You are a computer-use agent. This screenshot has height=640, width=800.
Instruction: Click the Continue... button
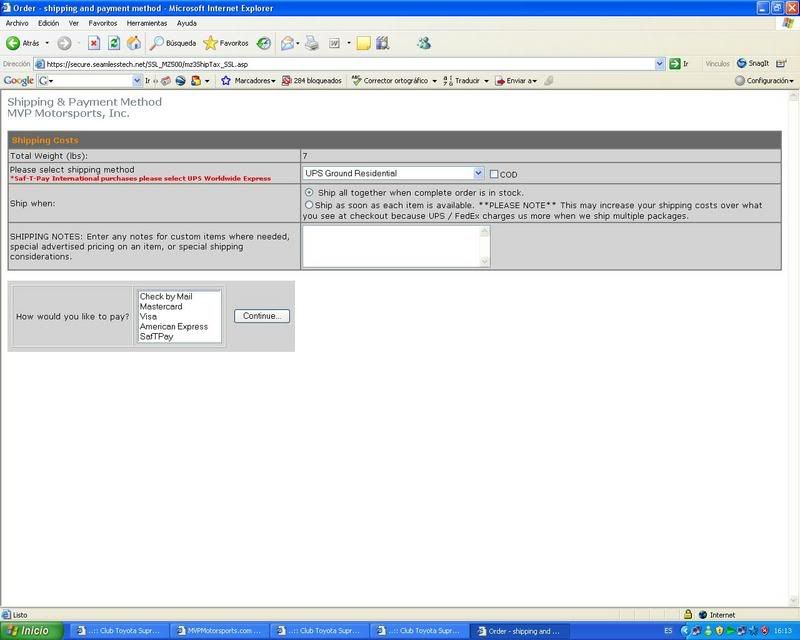pyautogui.click(x=262, y=316)
